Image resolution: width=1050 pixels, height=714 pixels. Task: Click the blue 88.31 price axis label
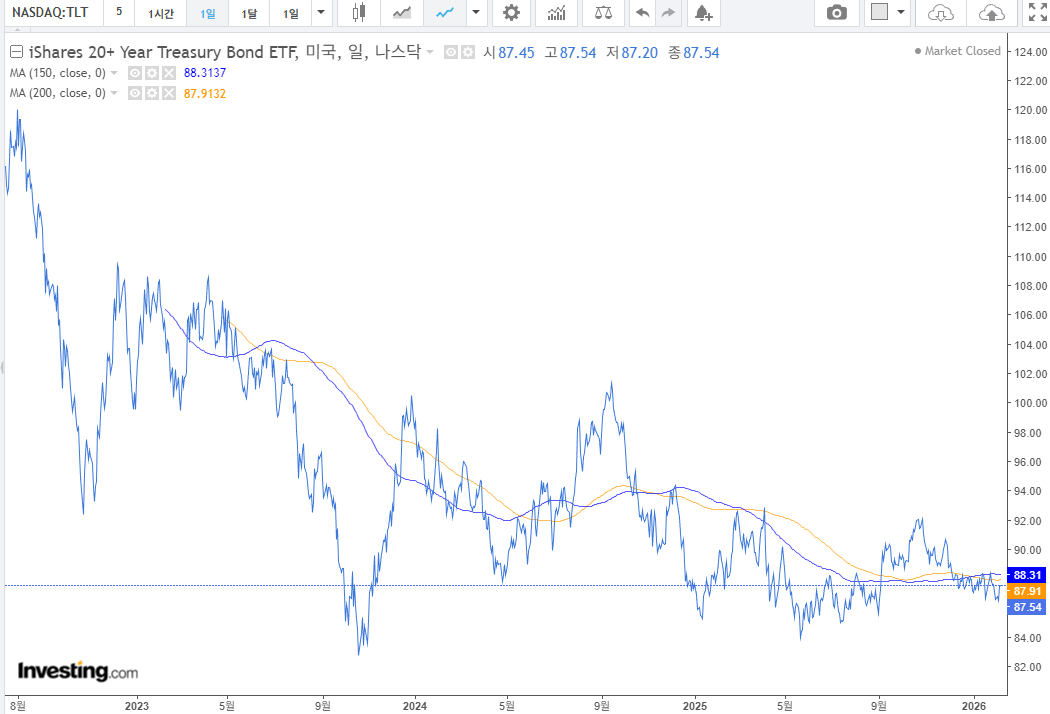point(1027,575)
